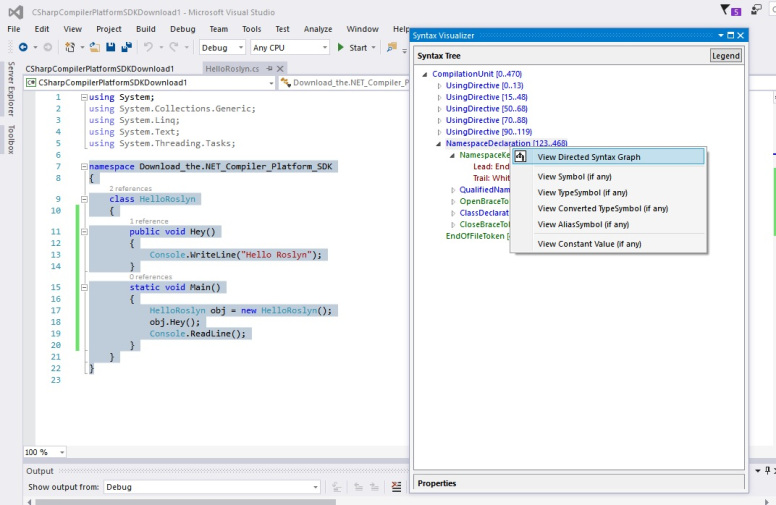The height and width of the screenshot is (505, 776).
Task: Click the Legend button
Action: 725,56
